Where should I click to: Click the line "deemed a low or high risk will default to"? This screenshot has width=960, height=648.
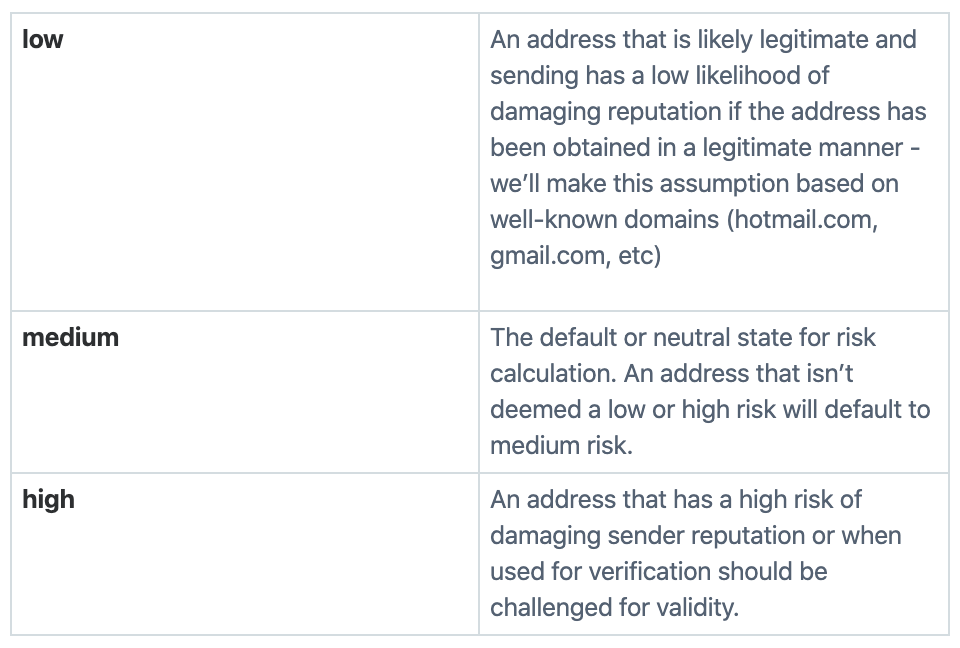click(710, 410)
